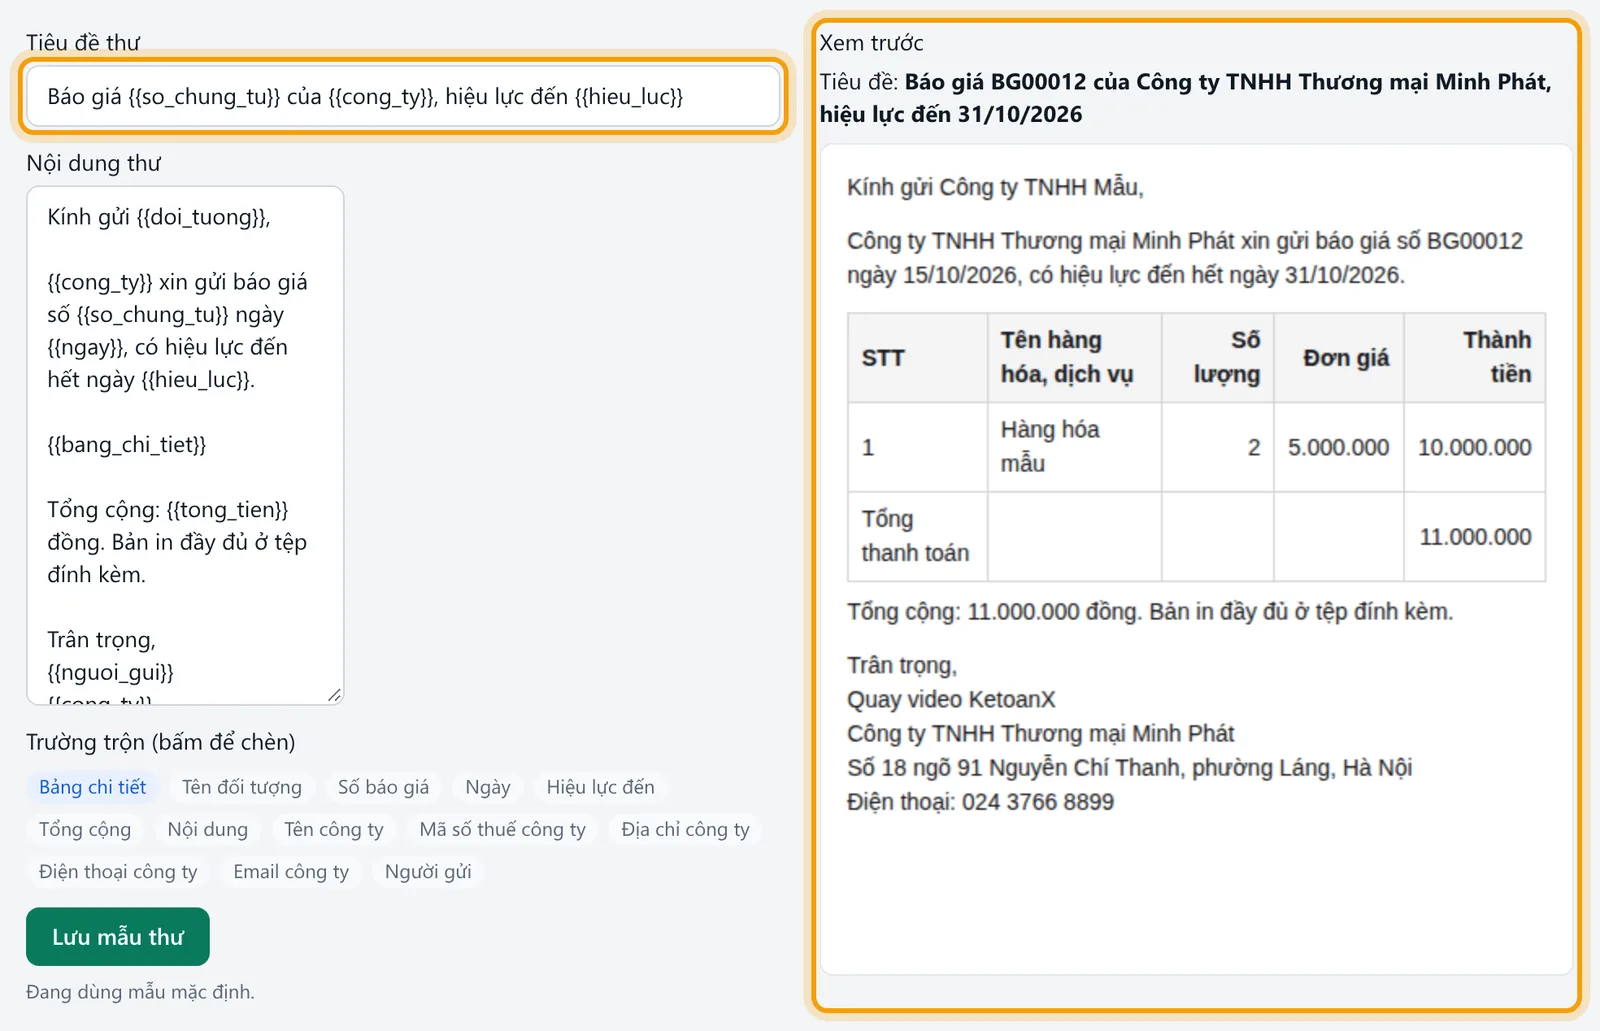The image size is (1600, 1031).
Task: Insert the Tên công ty merge field
Action: tap(334, 829)
